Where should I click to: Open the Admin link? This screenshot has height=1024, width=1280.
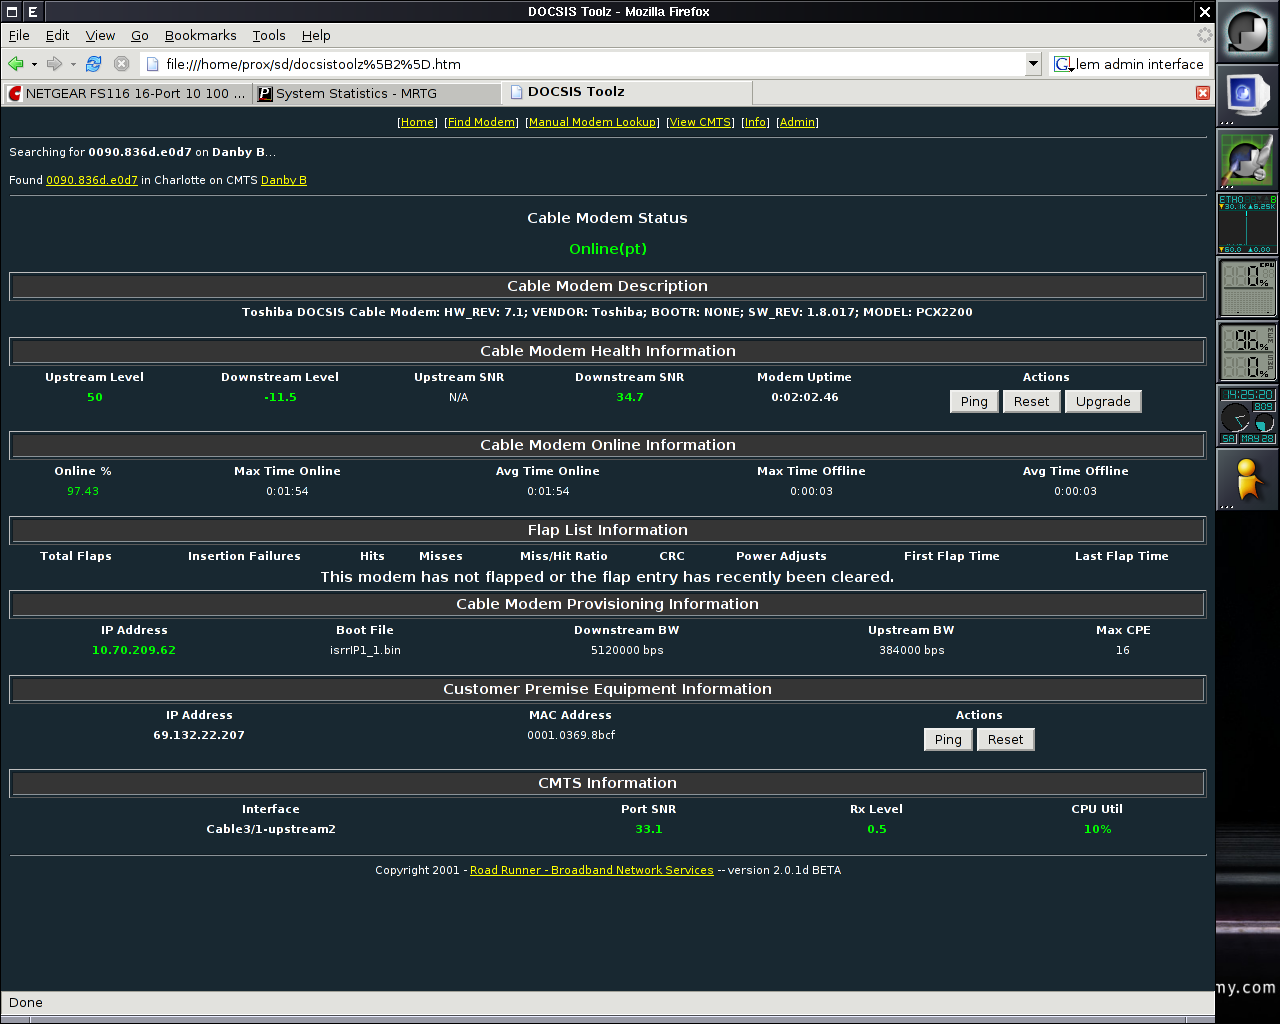pyautogui.click(x=797, y=122)
